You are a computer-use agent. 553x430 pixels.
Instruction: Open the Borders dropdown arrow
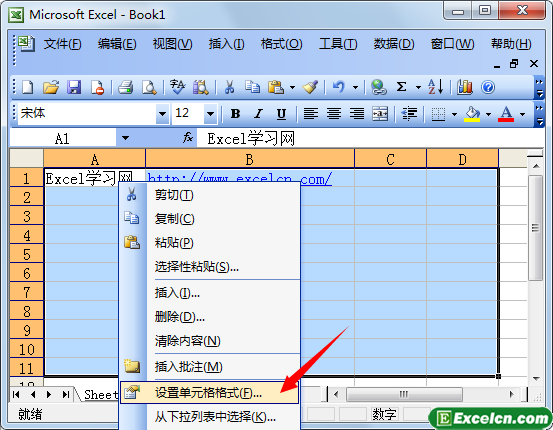454,114
